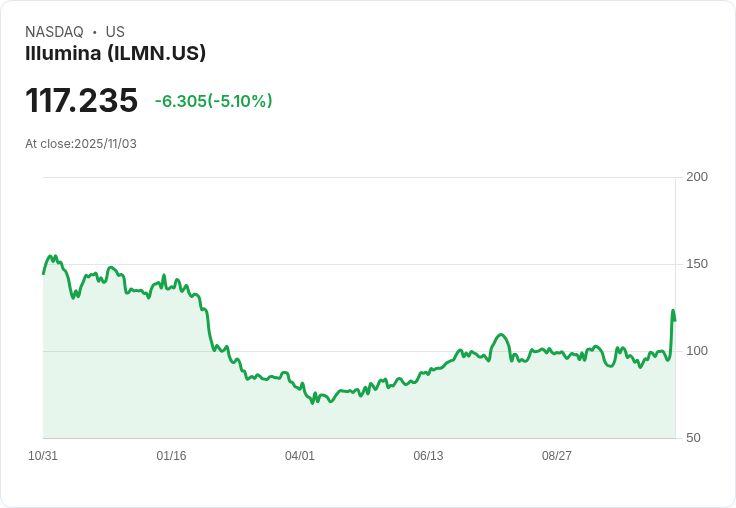The height and width of the screenshot is (508, 736).
Task: Click the 06/13 date axis label
Action: 428,456
